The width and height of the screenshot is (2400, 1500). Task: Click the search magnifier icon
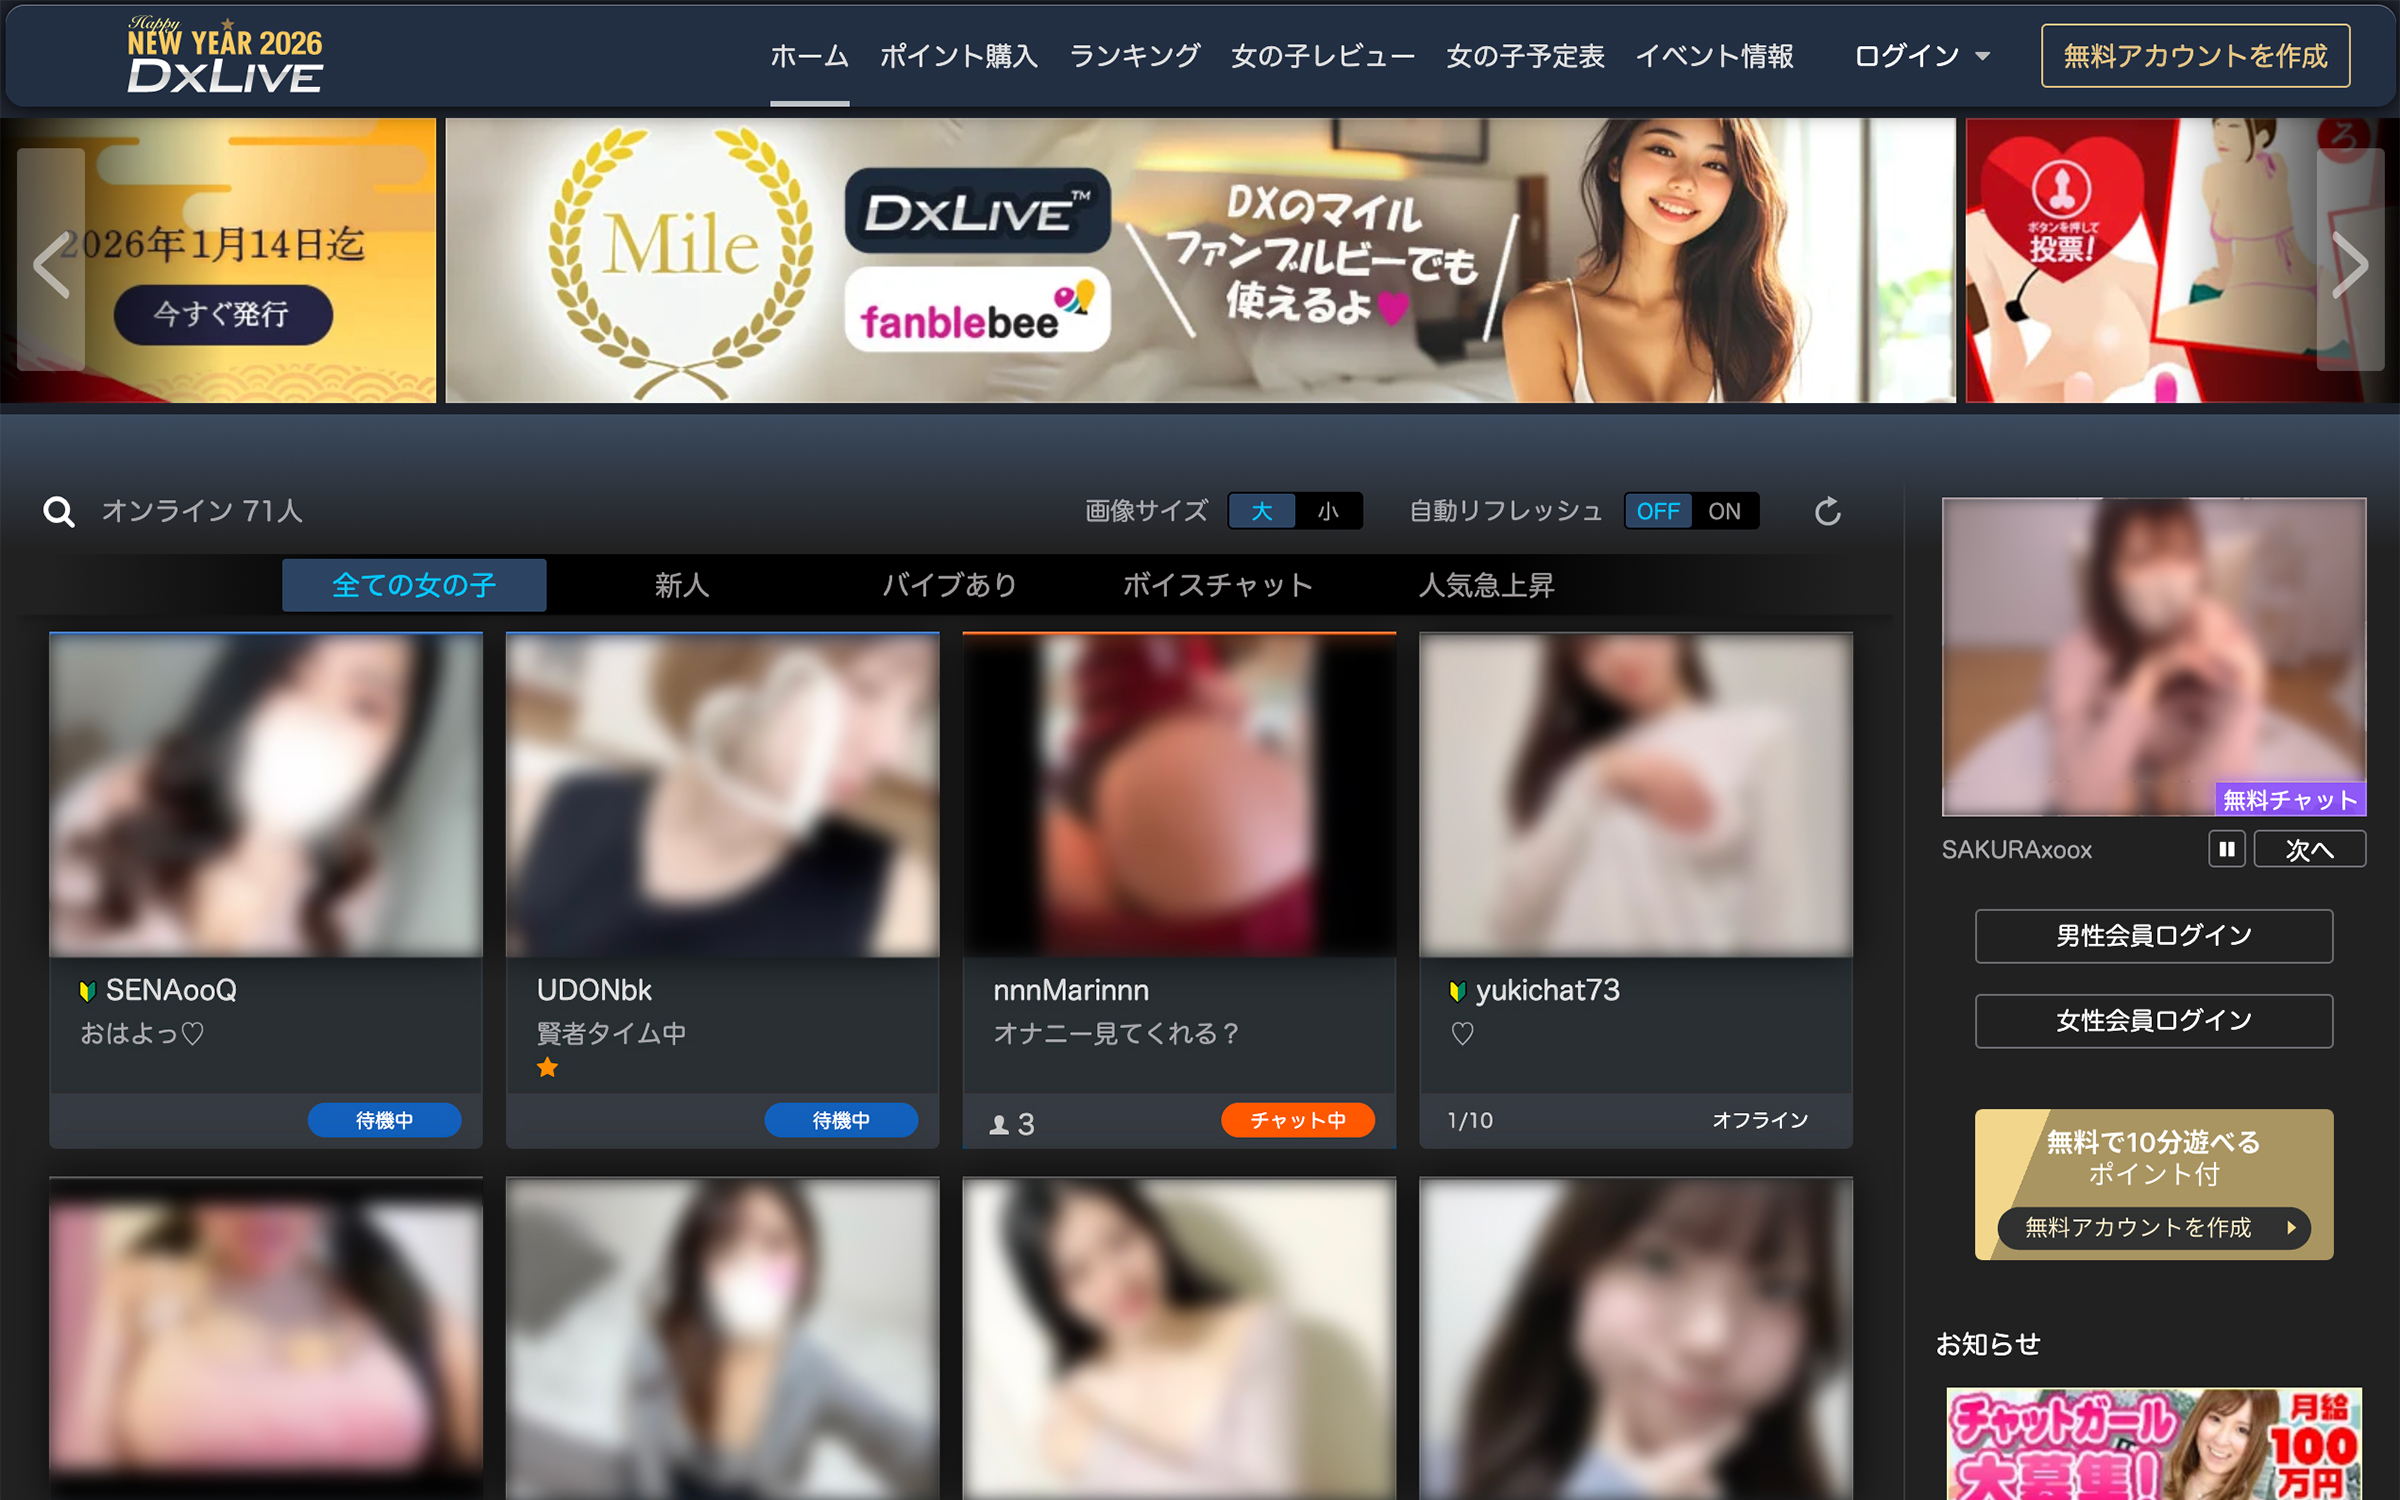click(59, 512)
